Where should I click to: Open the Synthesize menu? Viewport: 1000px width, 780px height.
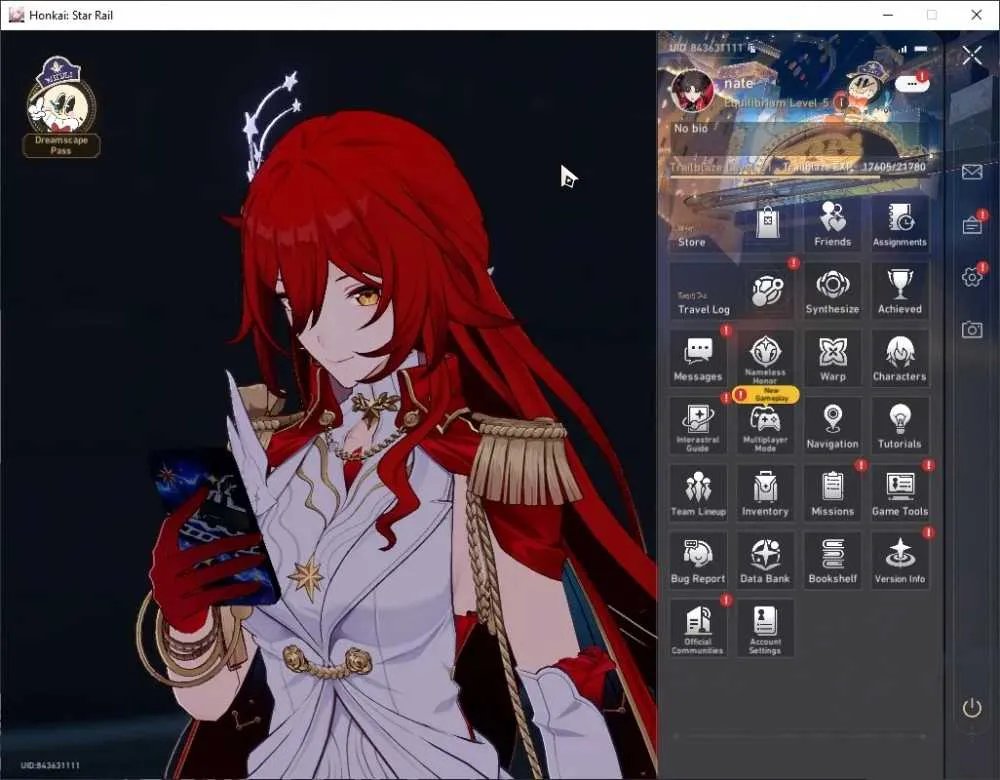coord(832,291)
